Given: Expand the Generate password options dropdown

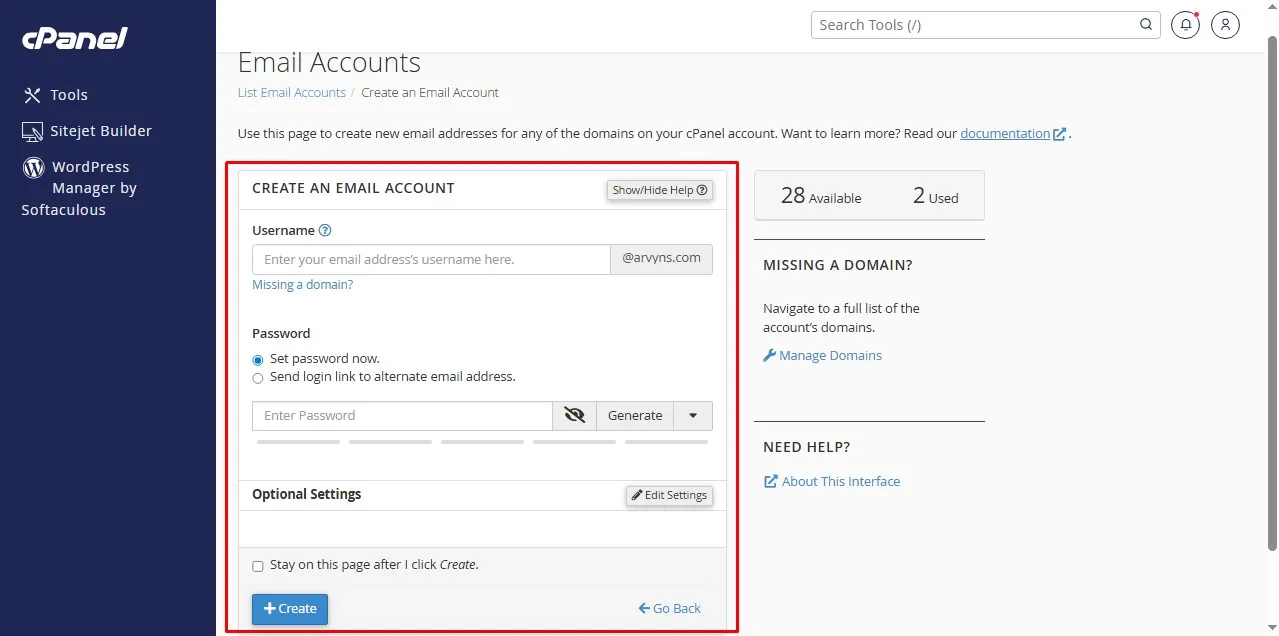Looking at the screenshot, I should point(692,415).
